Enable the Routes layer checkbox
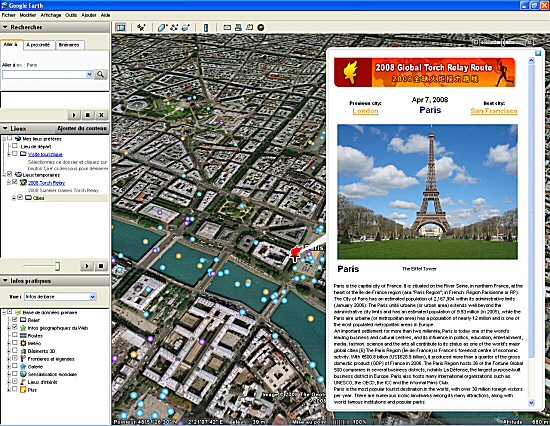Image resolution: width=550 pixels, height=426 pixels. (15, 335)
